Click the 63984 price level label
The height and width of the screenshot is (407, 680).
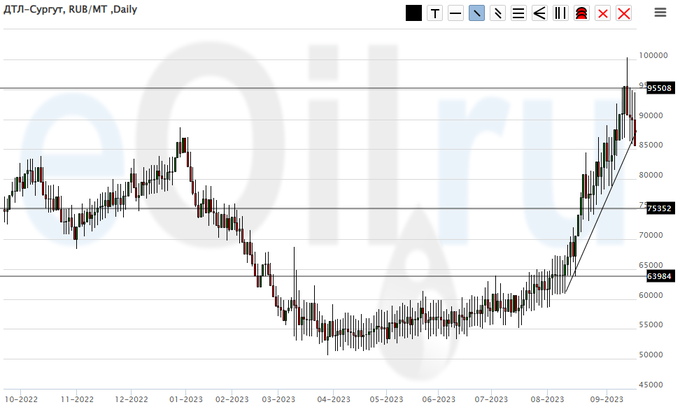(x=659, y=275)
